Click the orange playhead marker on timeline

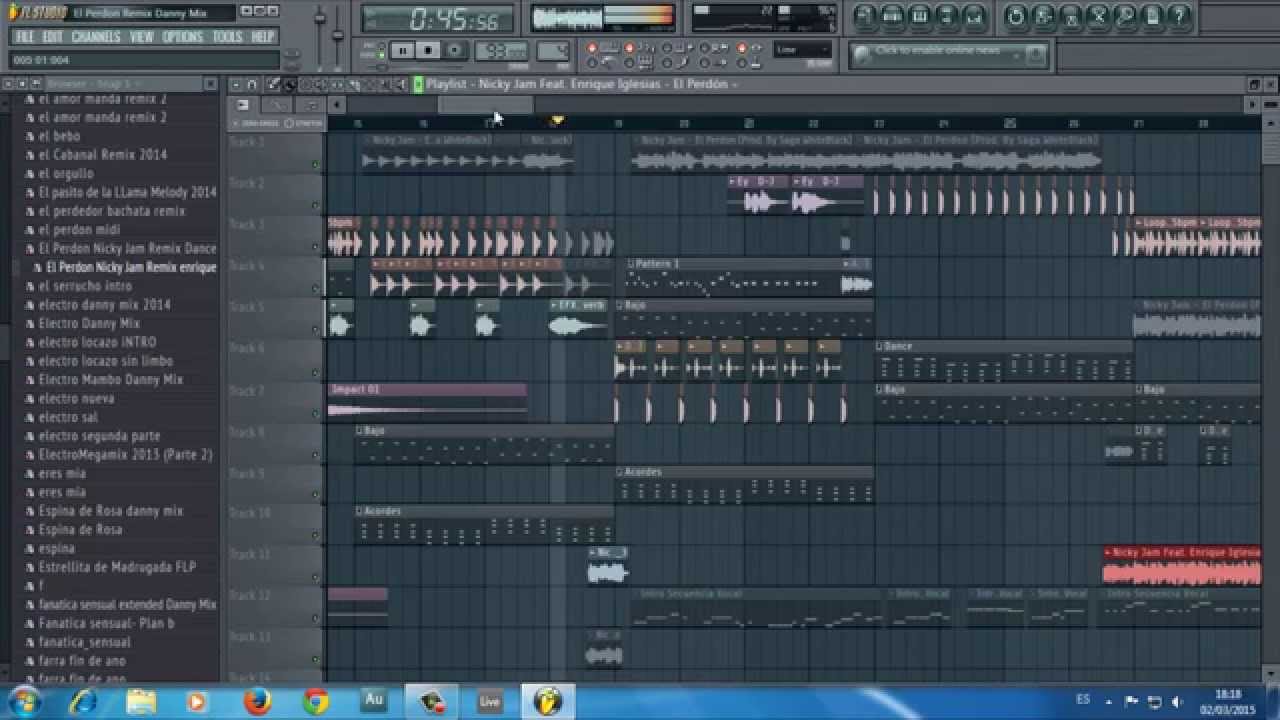(557, 120)
